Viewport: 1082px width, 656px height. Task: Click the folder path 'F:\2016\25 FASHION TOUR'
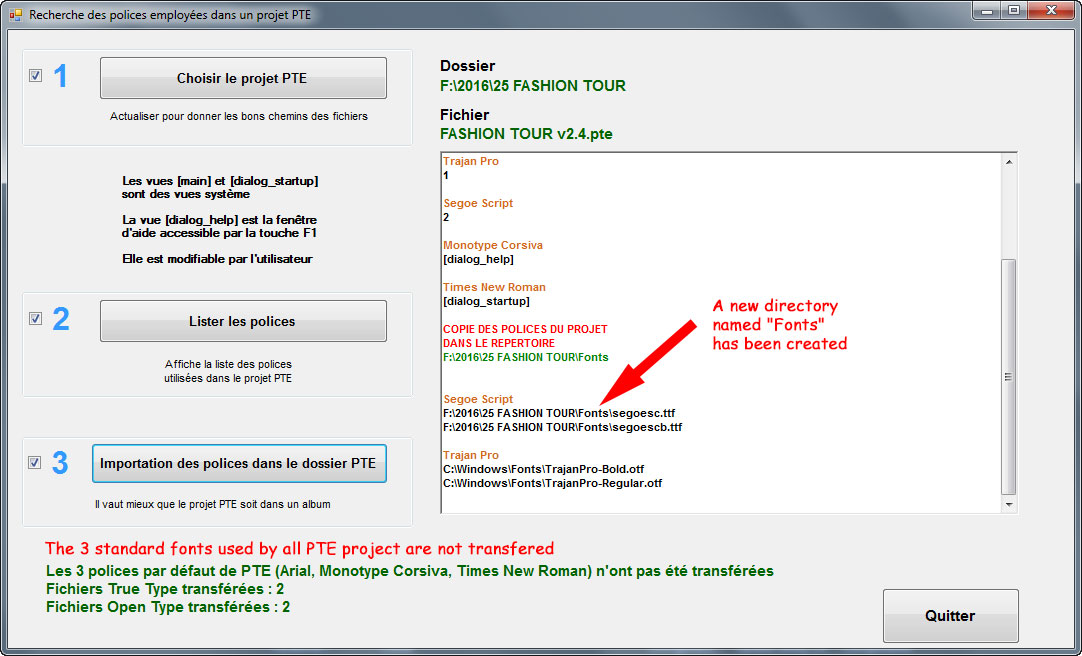(x=533, y=86)
